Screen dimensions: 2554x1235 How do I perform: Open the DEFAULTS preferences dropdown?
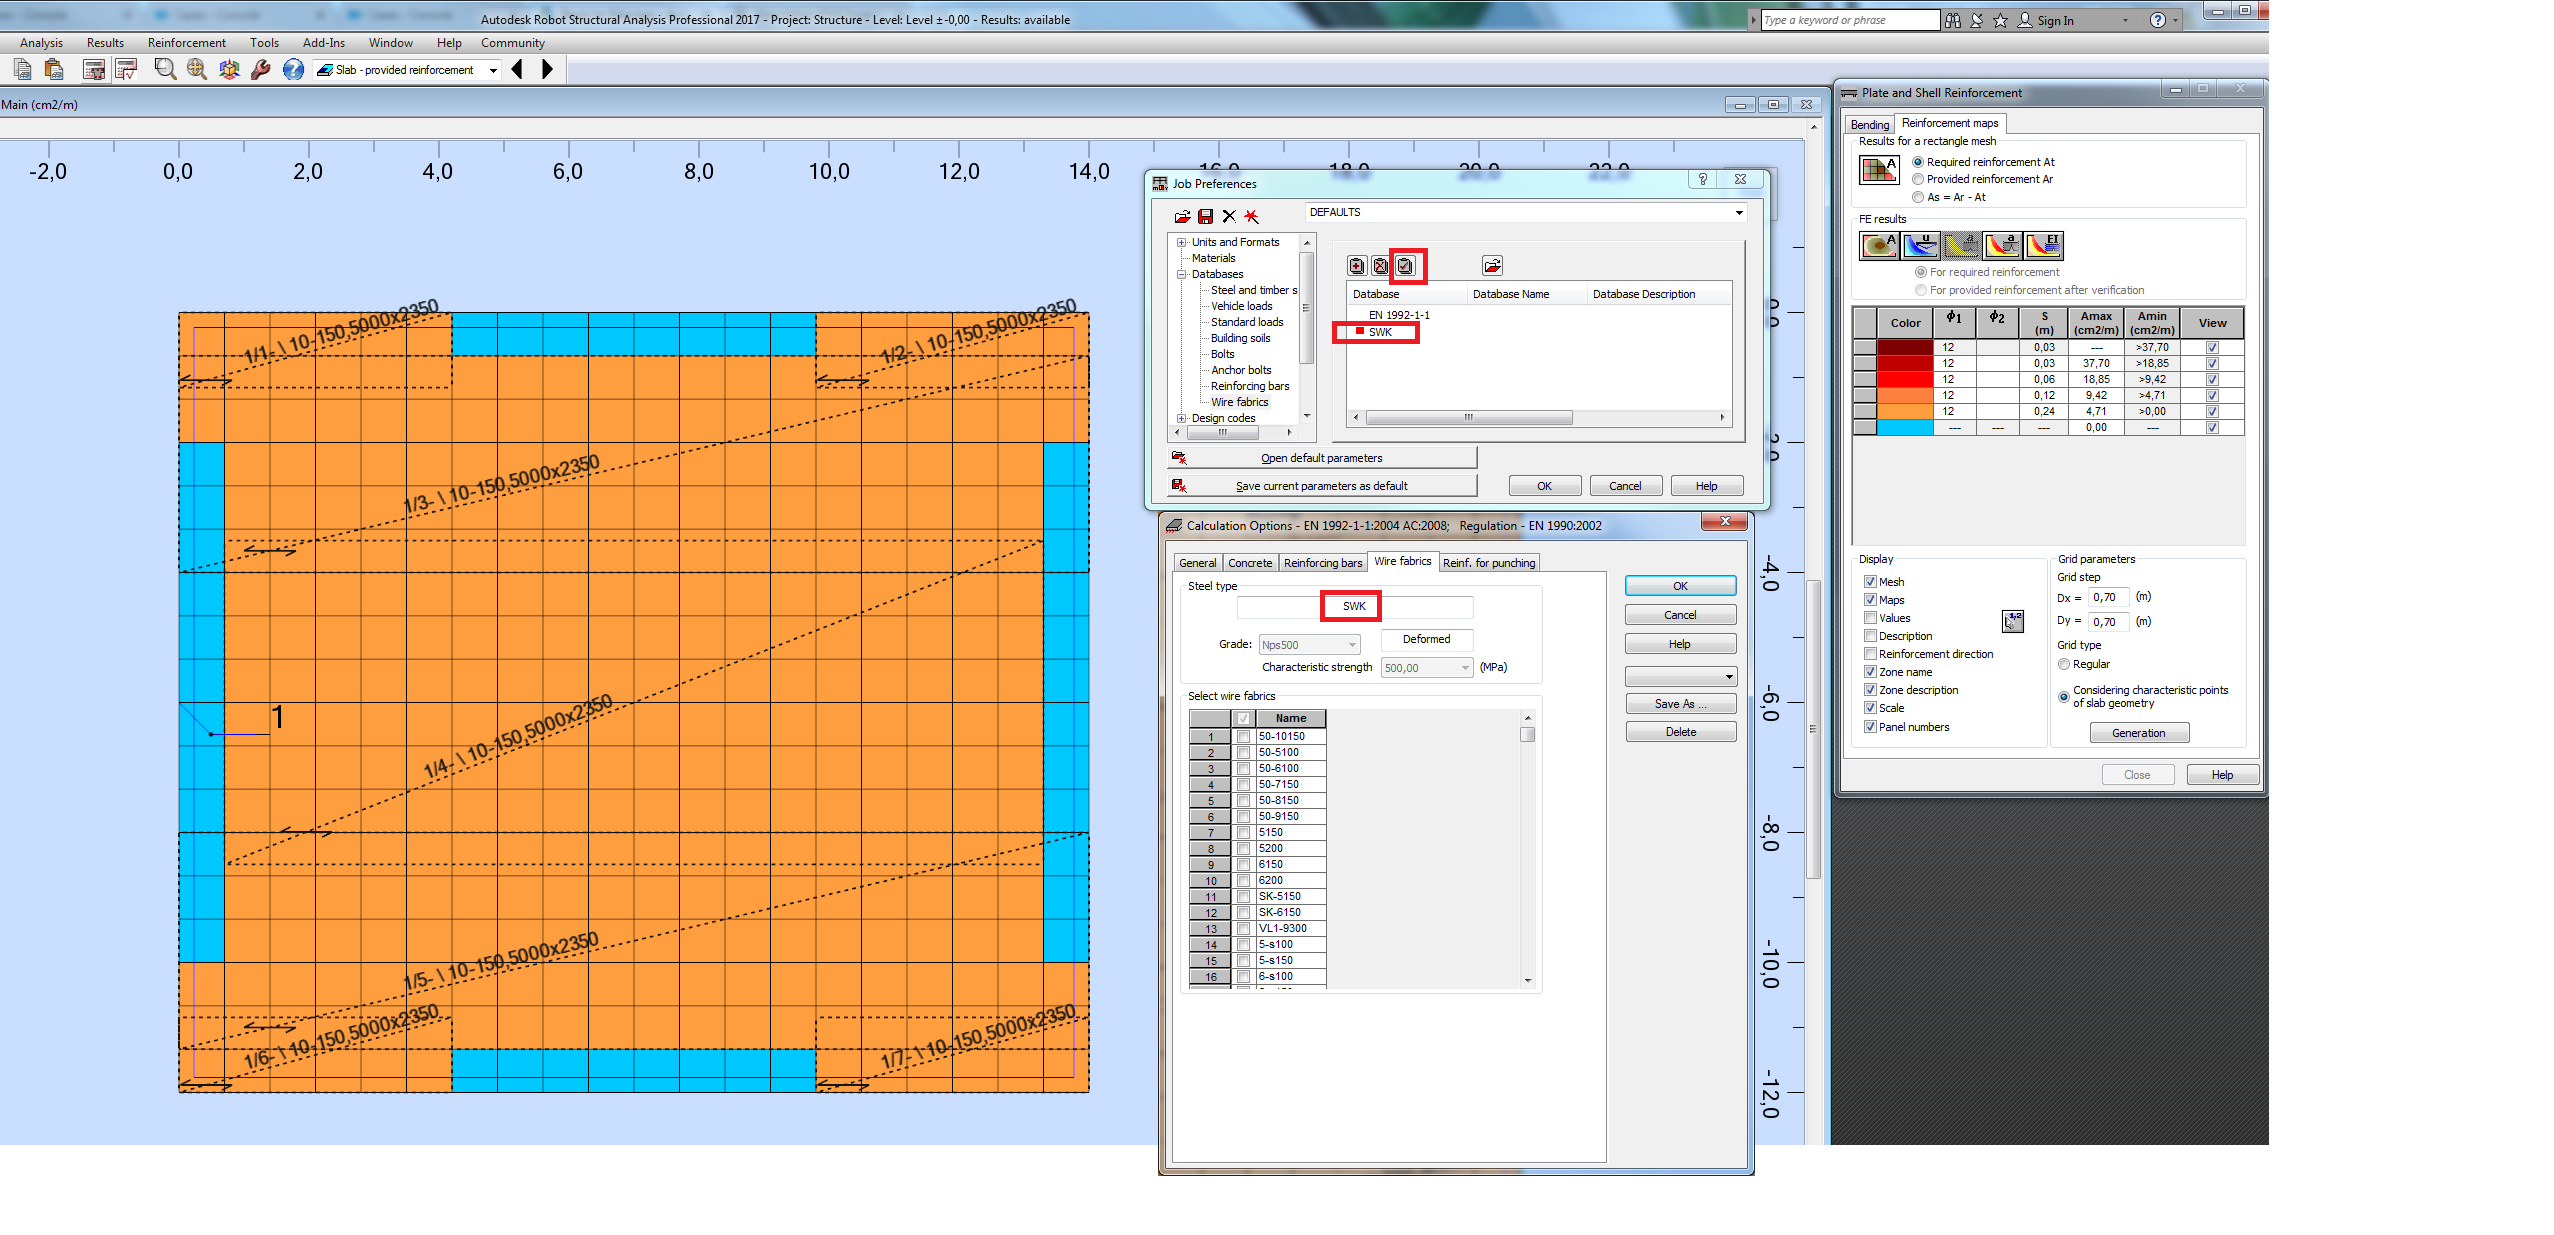1739,212
